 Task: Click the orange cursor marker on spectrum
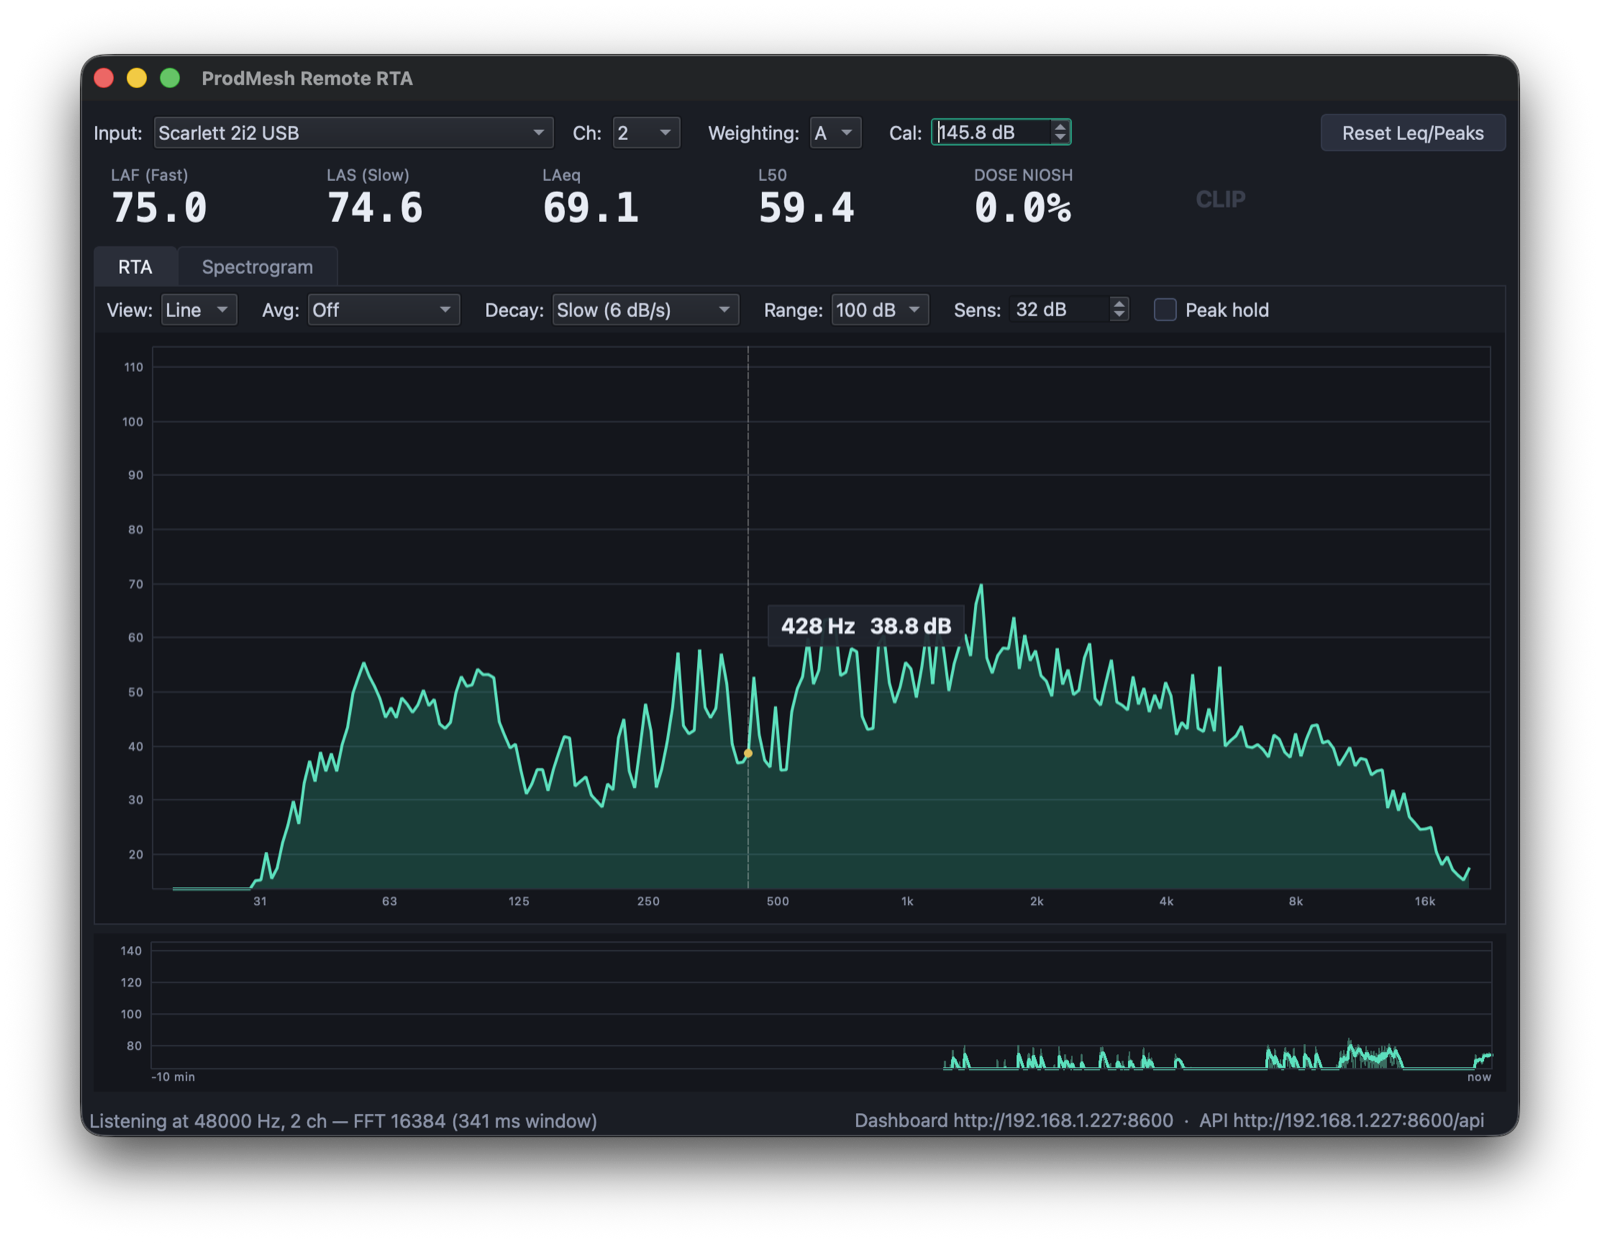click(748, 753)
